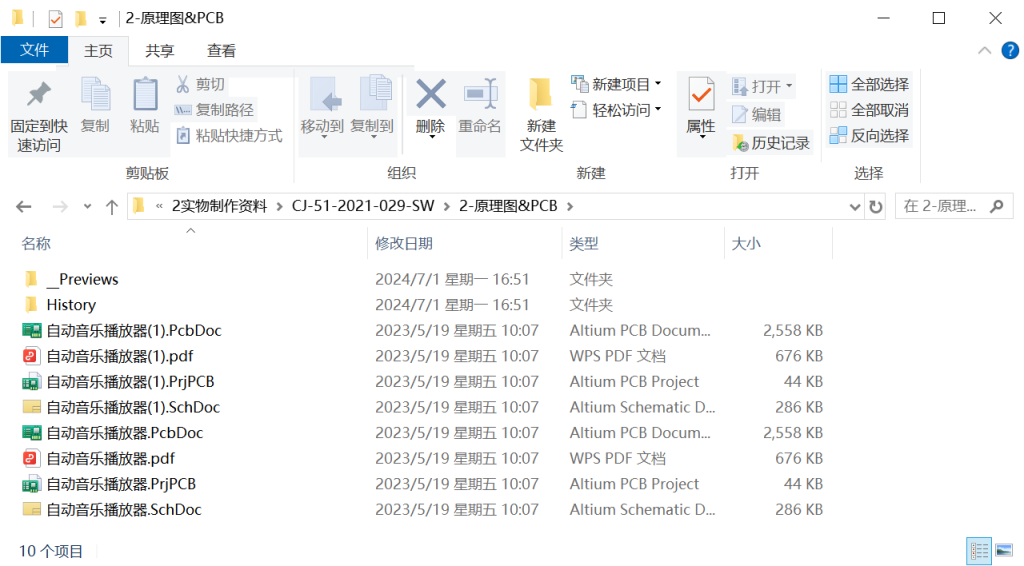The height and width of the screenshot is (566, 1024).
Task: Switch to the View (查看) tab
Action: 221,51
